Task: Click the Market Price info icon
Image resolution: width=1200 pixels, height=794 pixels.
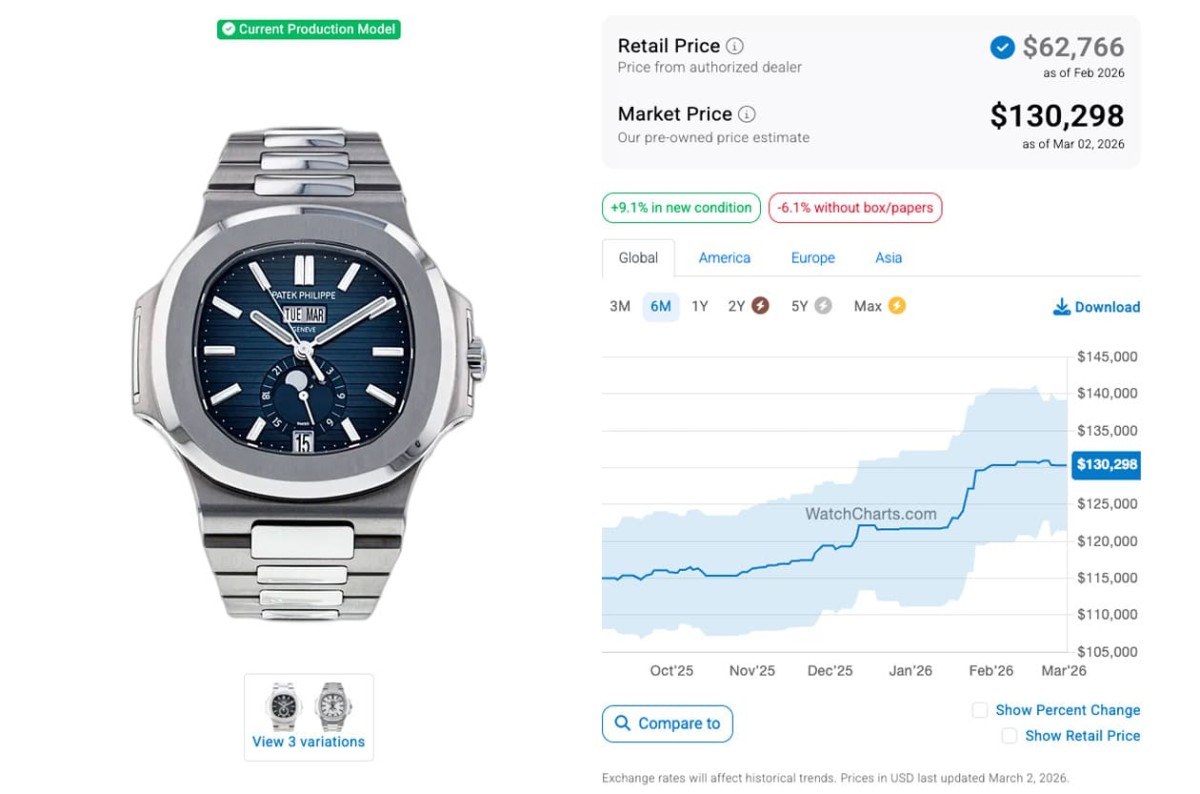Action: 747,114
